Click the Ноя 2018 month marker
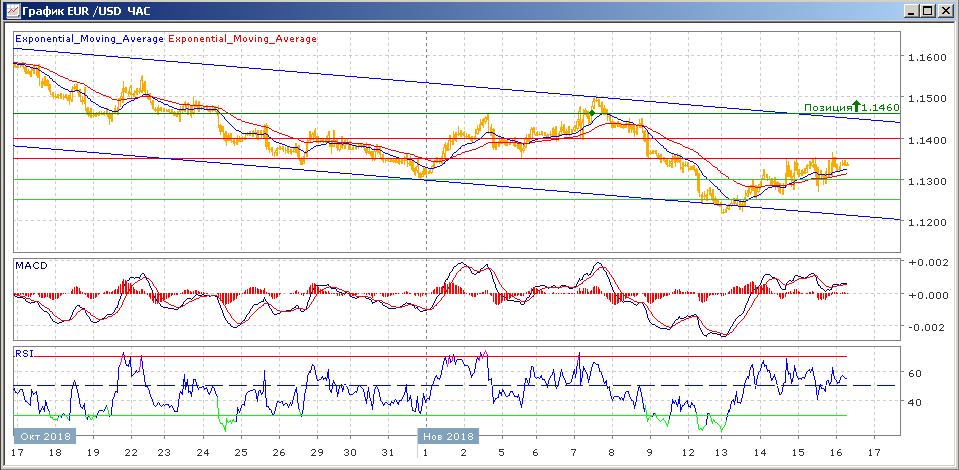 tap(448, 436)
